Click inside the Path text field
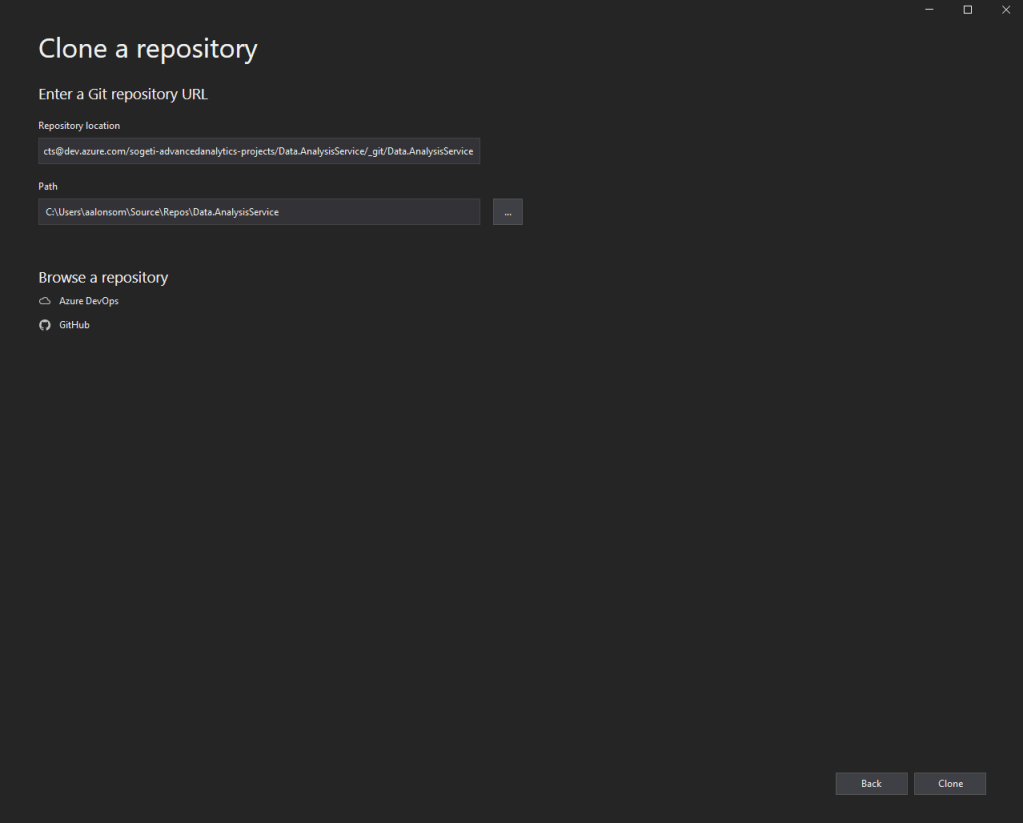1023x823 pixels. click(258, 212)
